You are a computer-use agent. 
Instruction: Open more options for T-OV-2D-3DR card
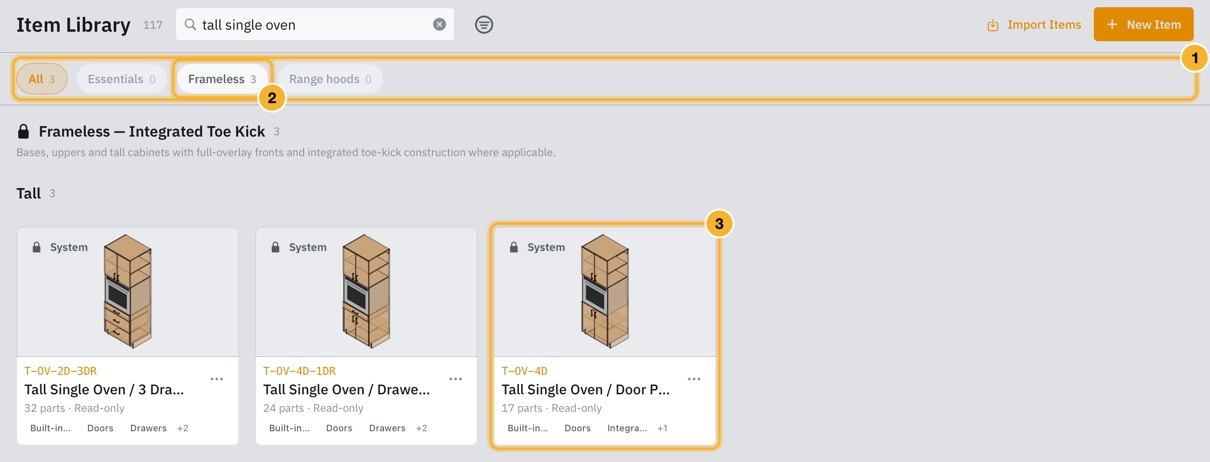[217, 379]
